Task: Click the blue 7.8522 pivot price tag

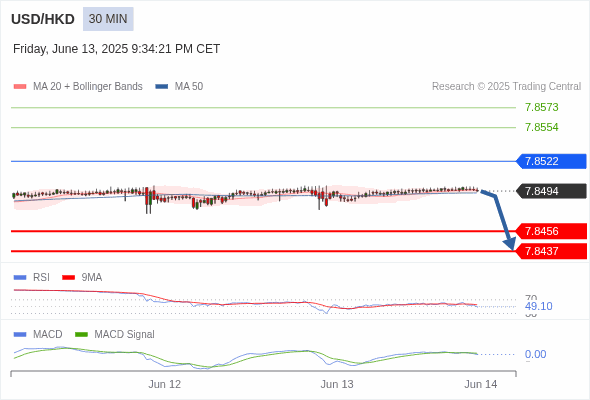Action: (551, 161)
